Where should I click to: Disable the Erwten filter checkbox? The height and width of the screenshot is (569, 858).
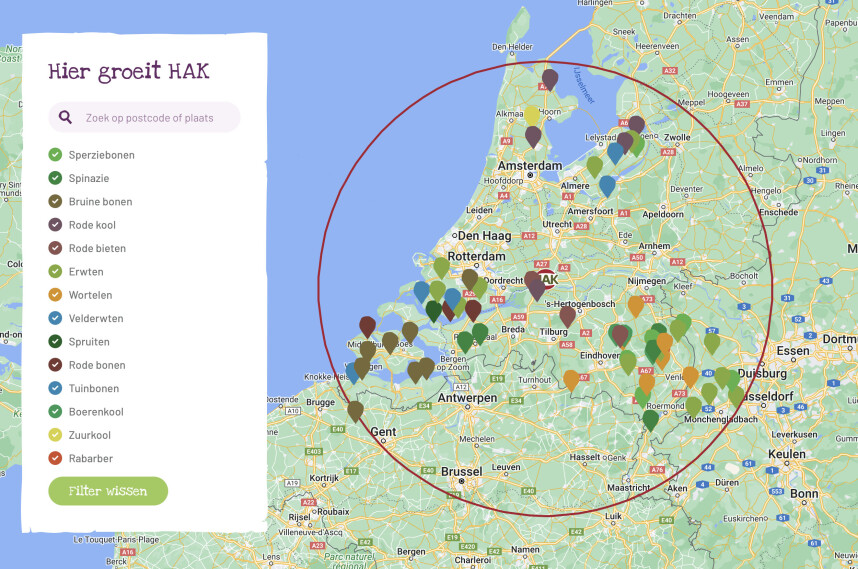[55, 271]
